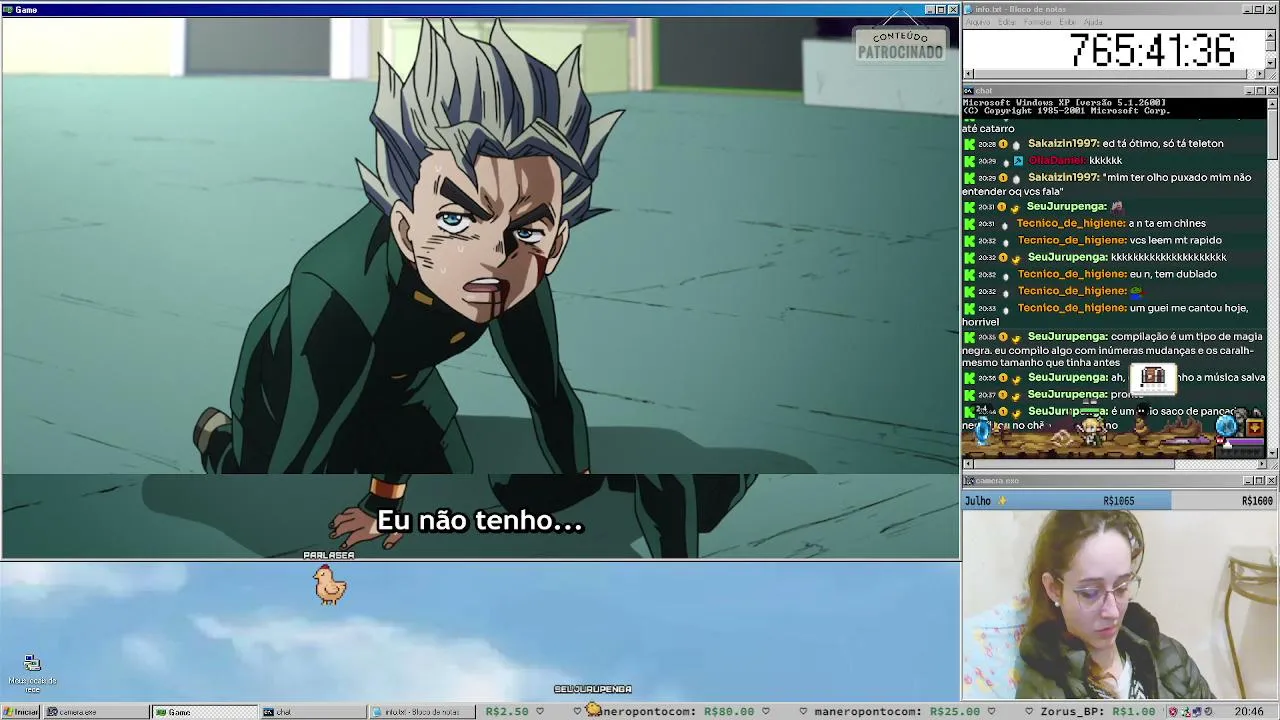Click the chicken badge beside SeuJurupenga 'compilação' message
Screen dimensions: 1280x720
(x=1016, y=338)
